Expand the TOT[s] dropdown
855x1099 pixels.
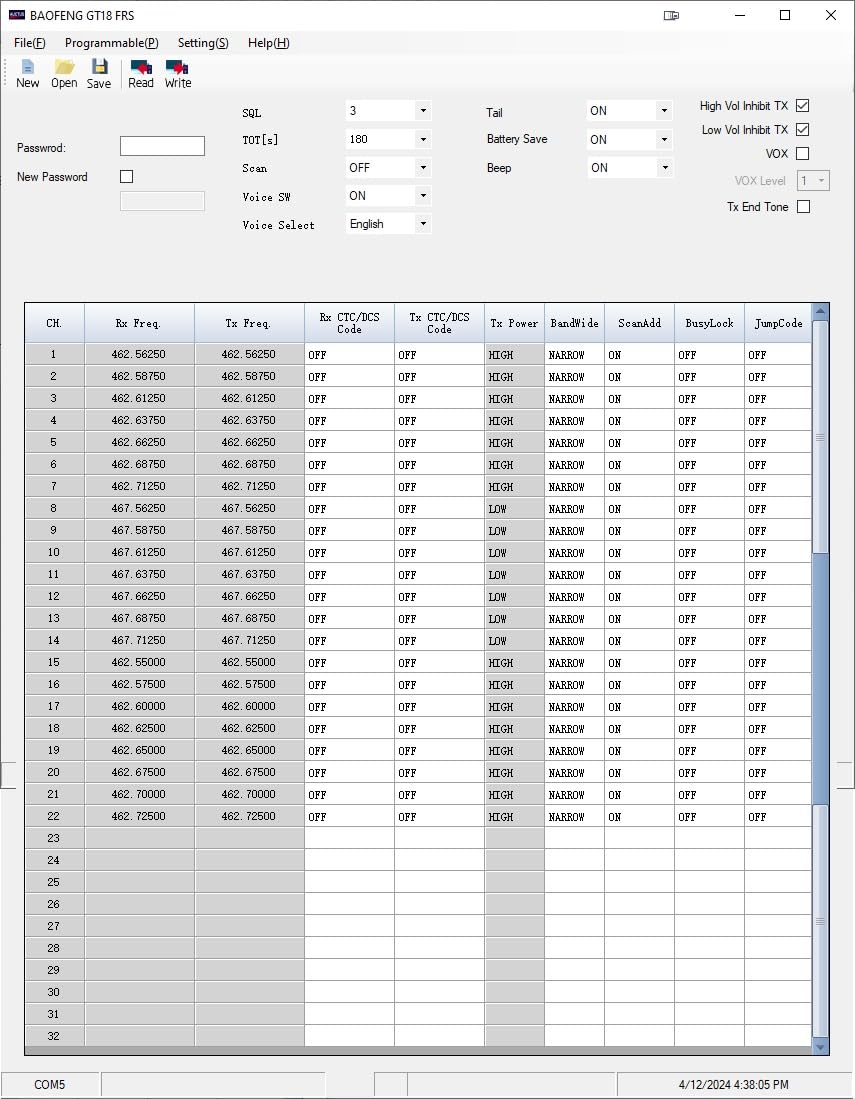point(423,139)
